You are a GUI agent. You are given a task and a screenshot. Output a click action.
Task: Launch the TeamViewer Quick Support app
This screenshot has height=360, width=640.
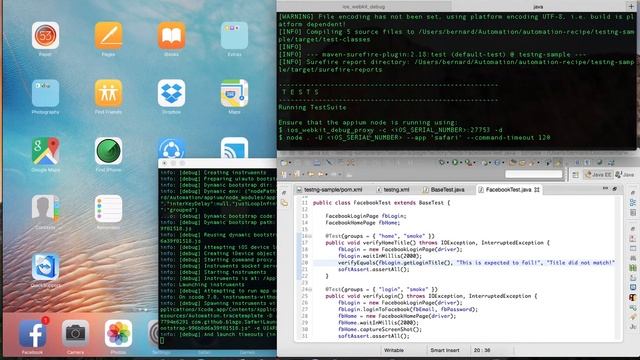coord(45,267)
